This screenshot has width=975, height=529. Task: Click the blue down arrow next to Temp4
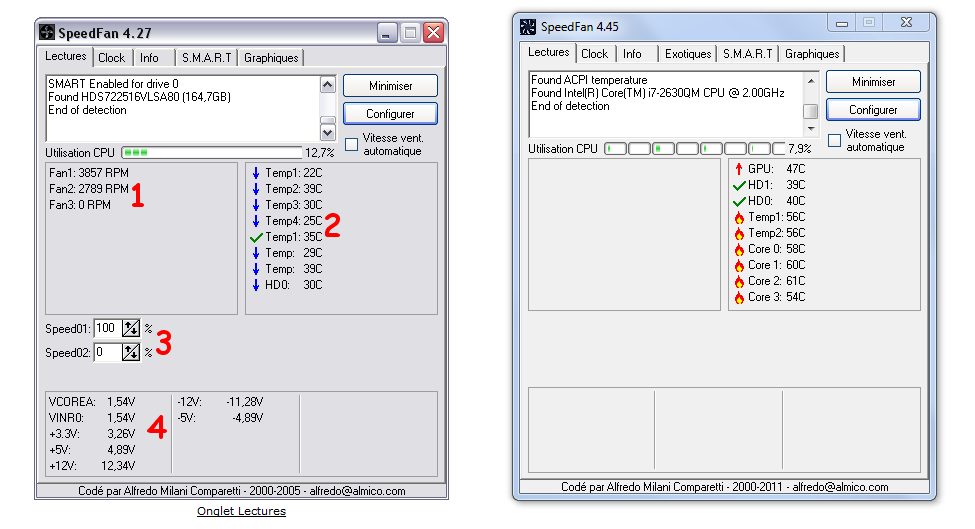pos(256,221)
